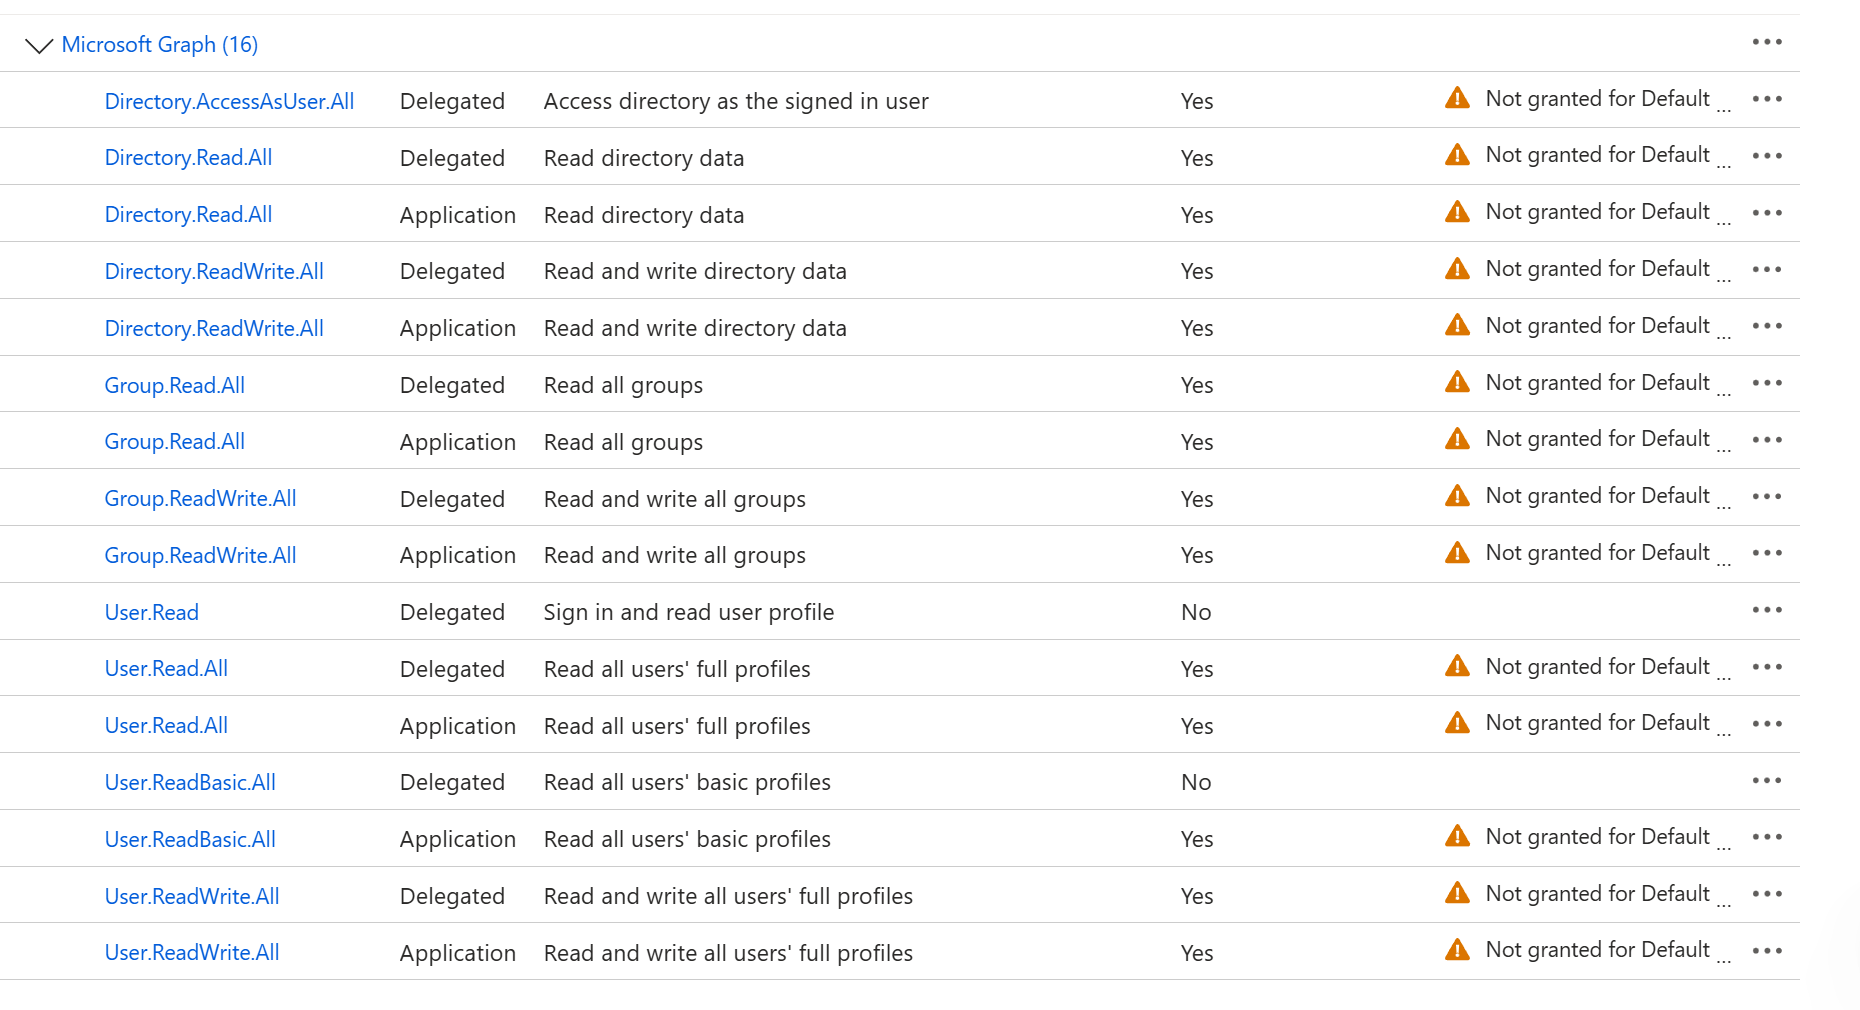Screen dimensions: 1860x1010
Task: Select 'Access directory as the signed in user' description
Action: 736,101
